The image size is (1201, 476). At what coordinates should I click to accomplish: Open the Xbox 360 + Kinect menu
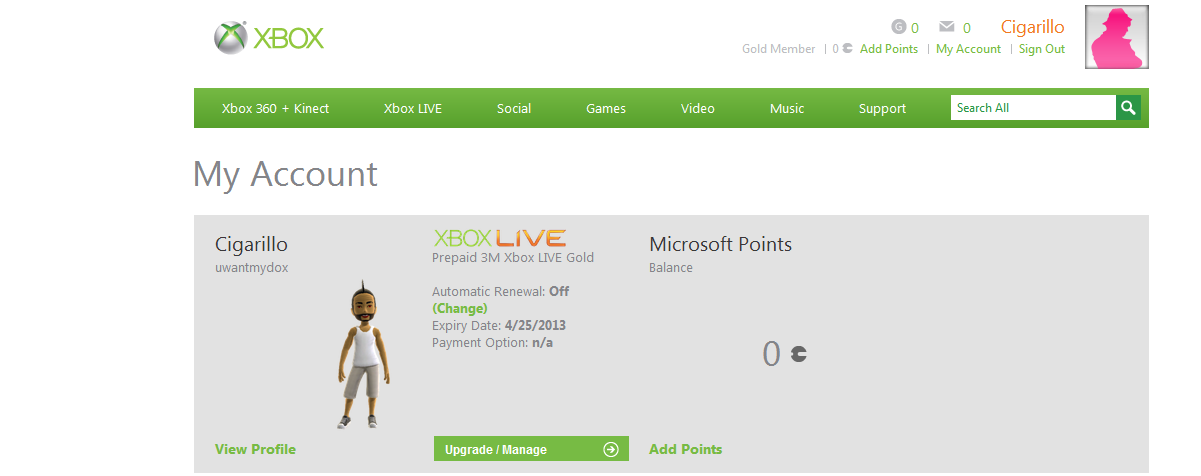[x=275, y=108]
